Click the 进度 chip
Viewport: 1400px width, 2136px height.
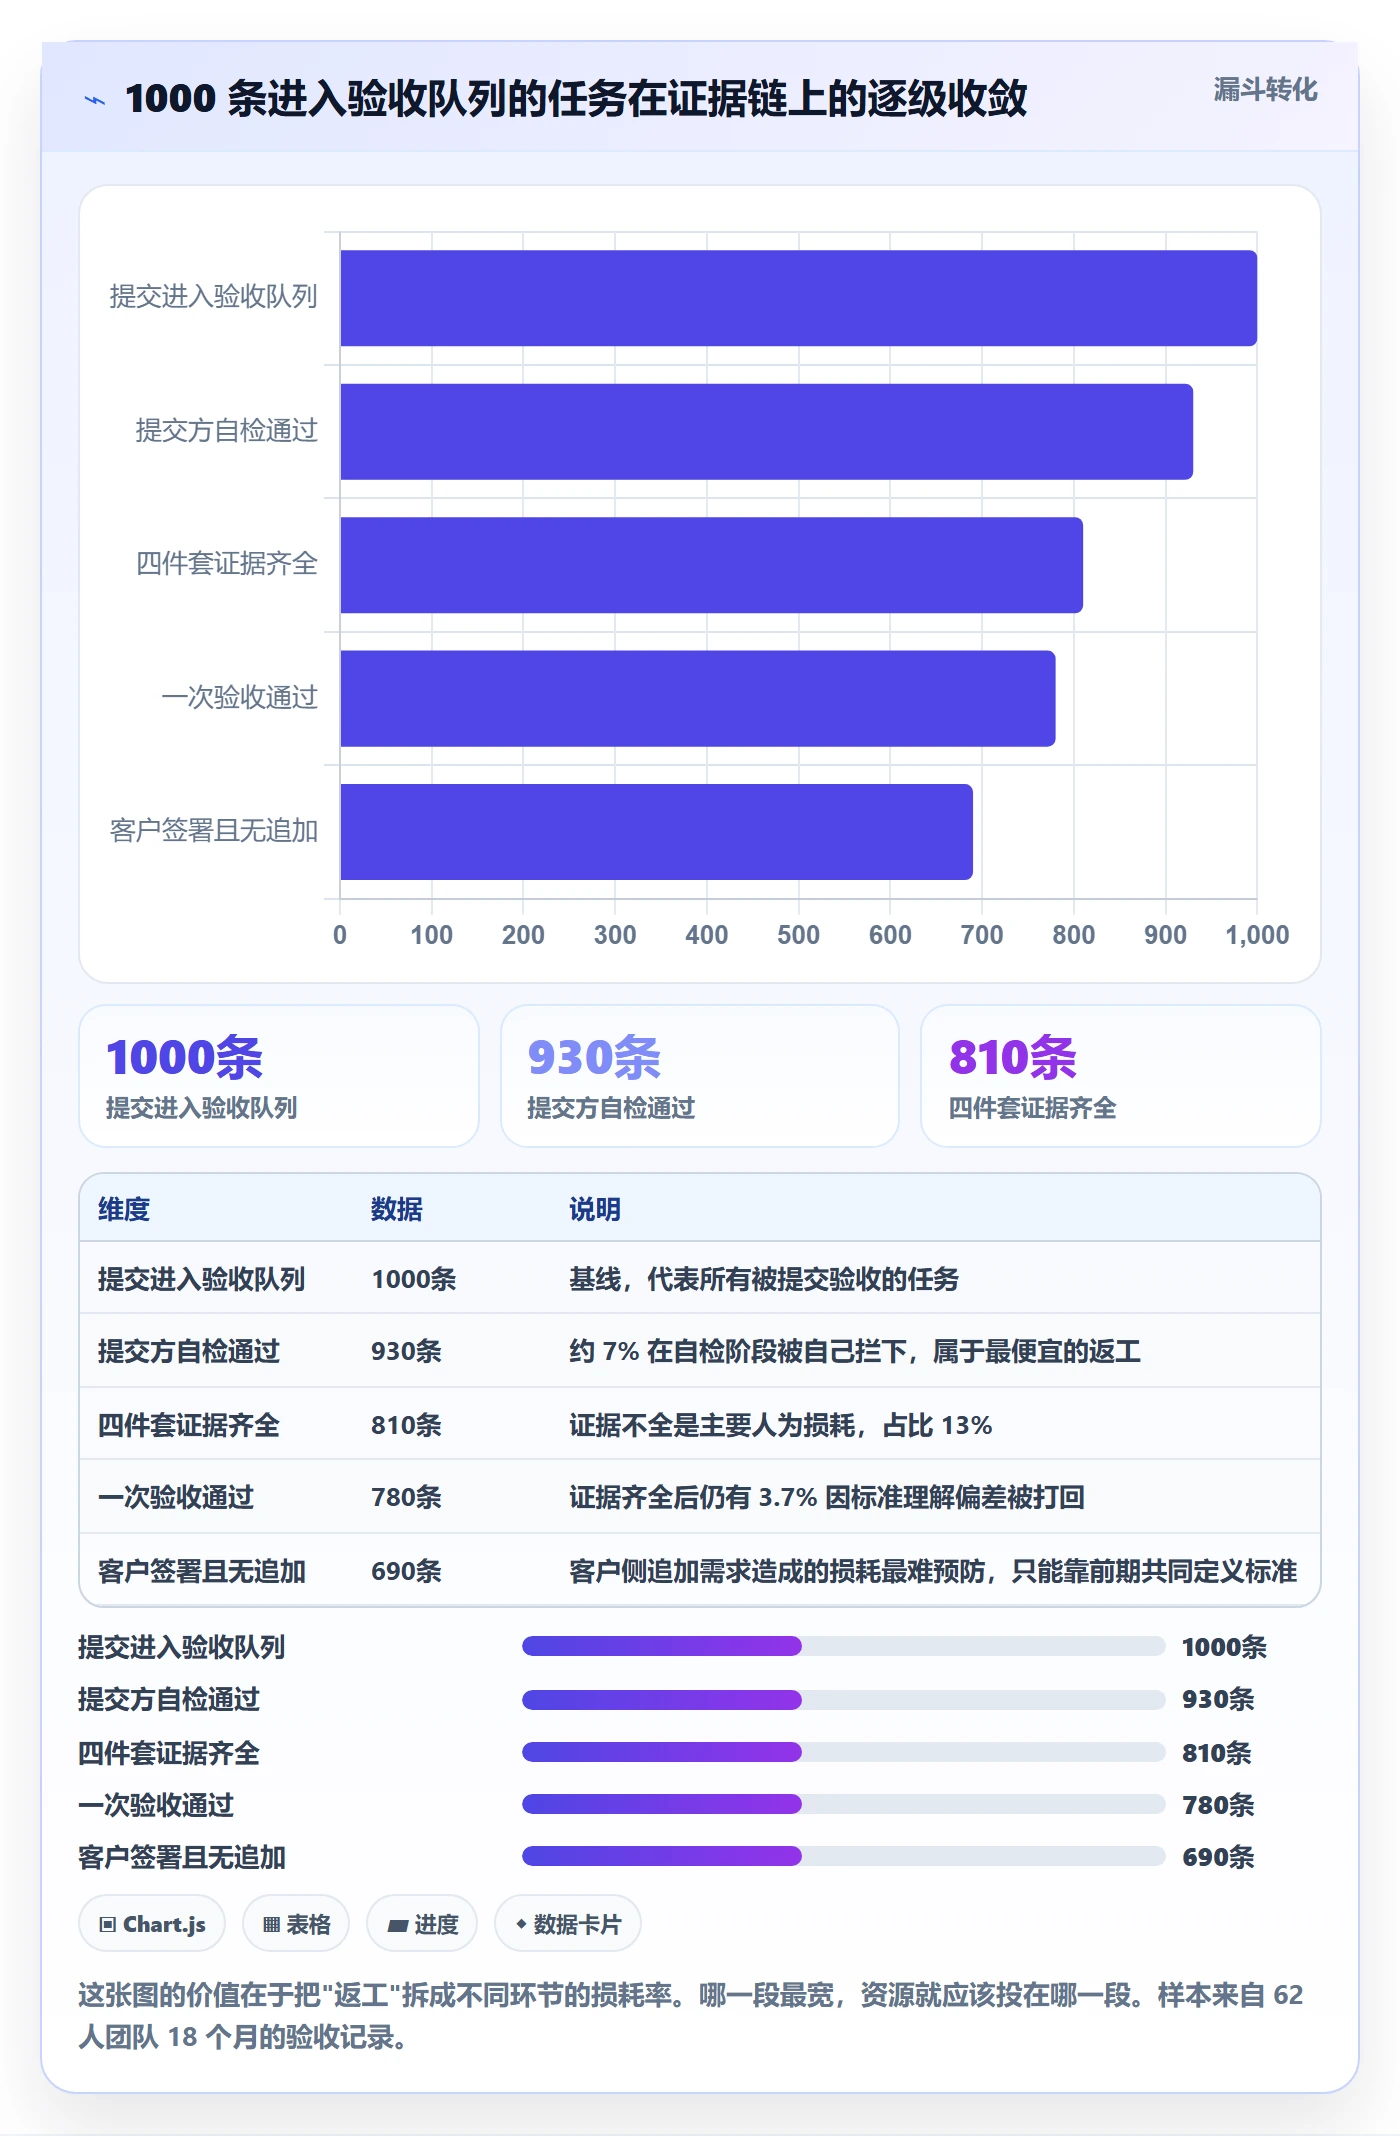click(x=422, y=1924)
